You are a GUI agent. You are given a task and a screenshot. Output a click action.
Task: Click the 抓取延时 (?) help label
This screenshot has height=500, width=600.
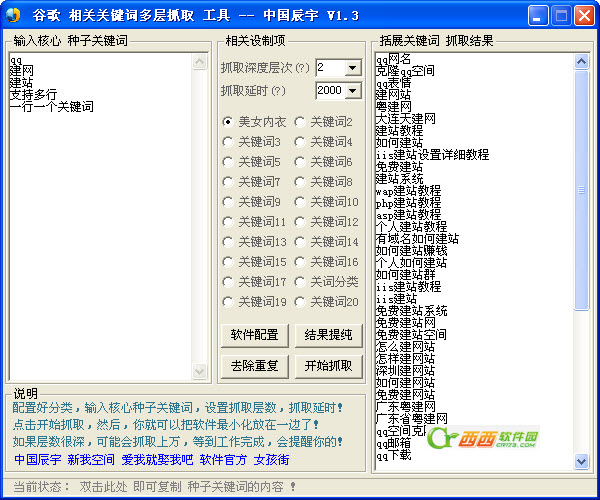(253, 91)
